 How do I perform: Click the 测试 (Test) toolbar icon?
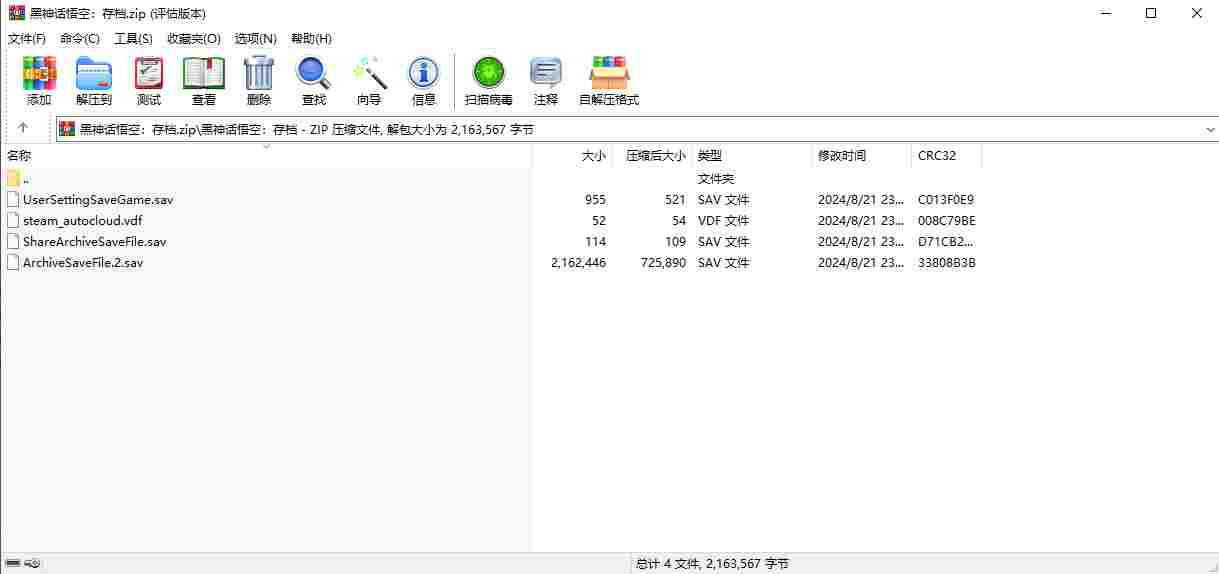149,73
